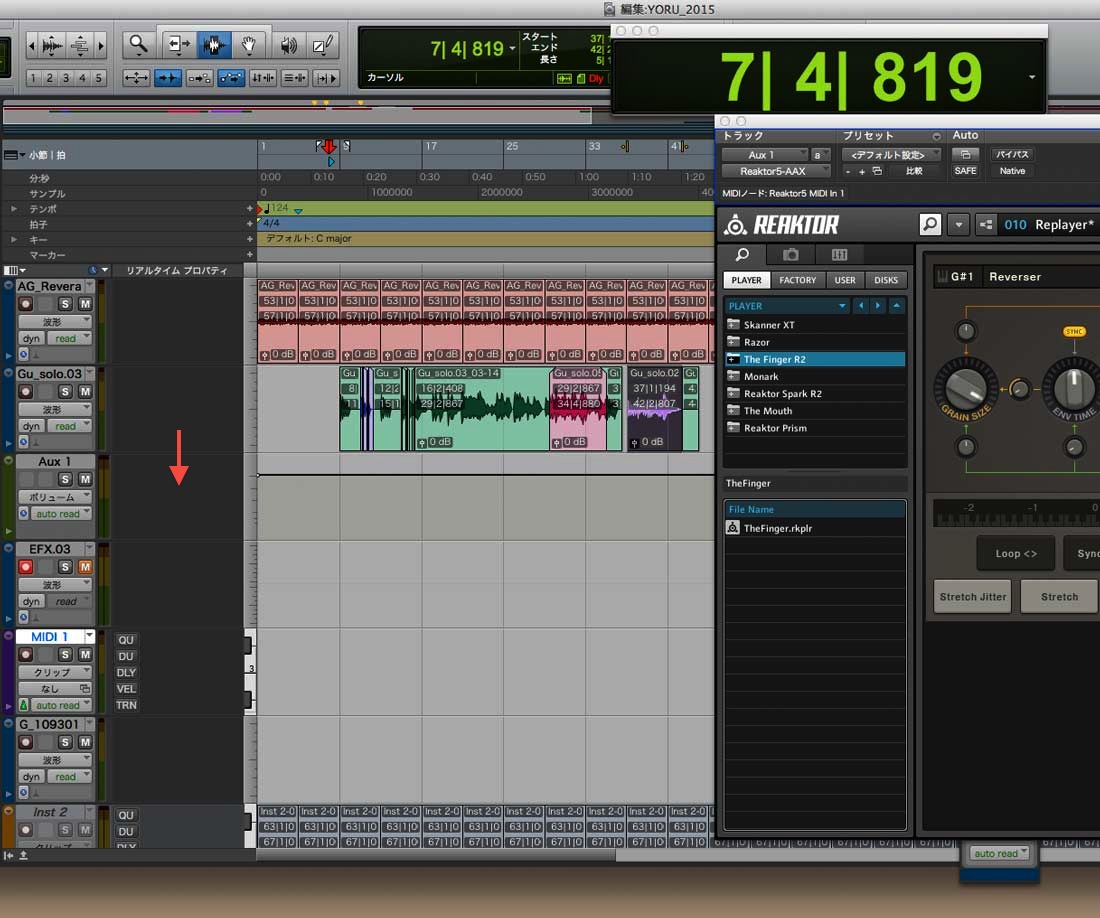
Task: Solo the Aux 1 track
Action: pyautogui.click(x=65, y=479)
